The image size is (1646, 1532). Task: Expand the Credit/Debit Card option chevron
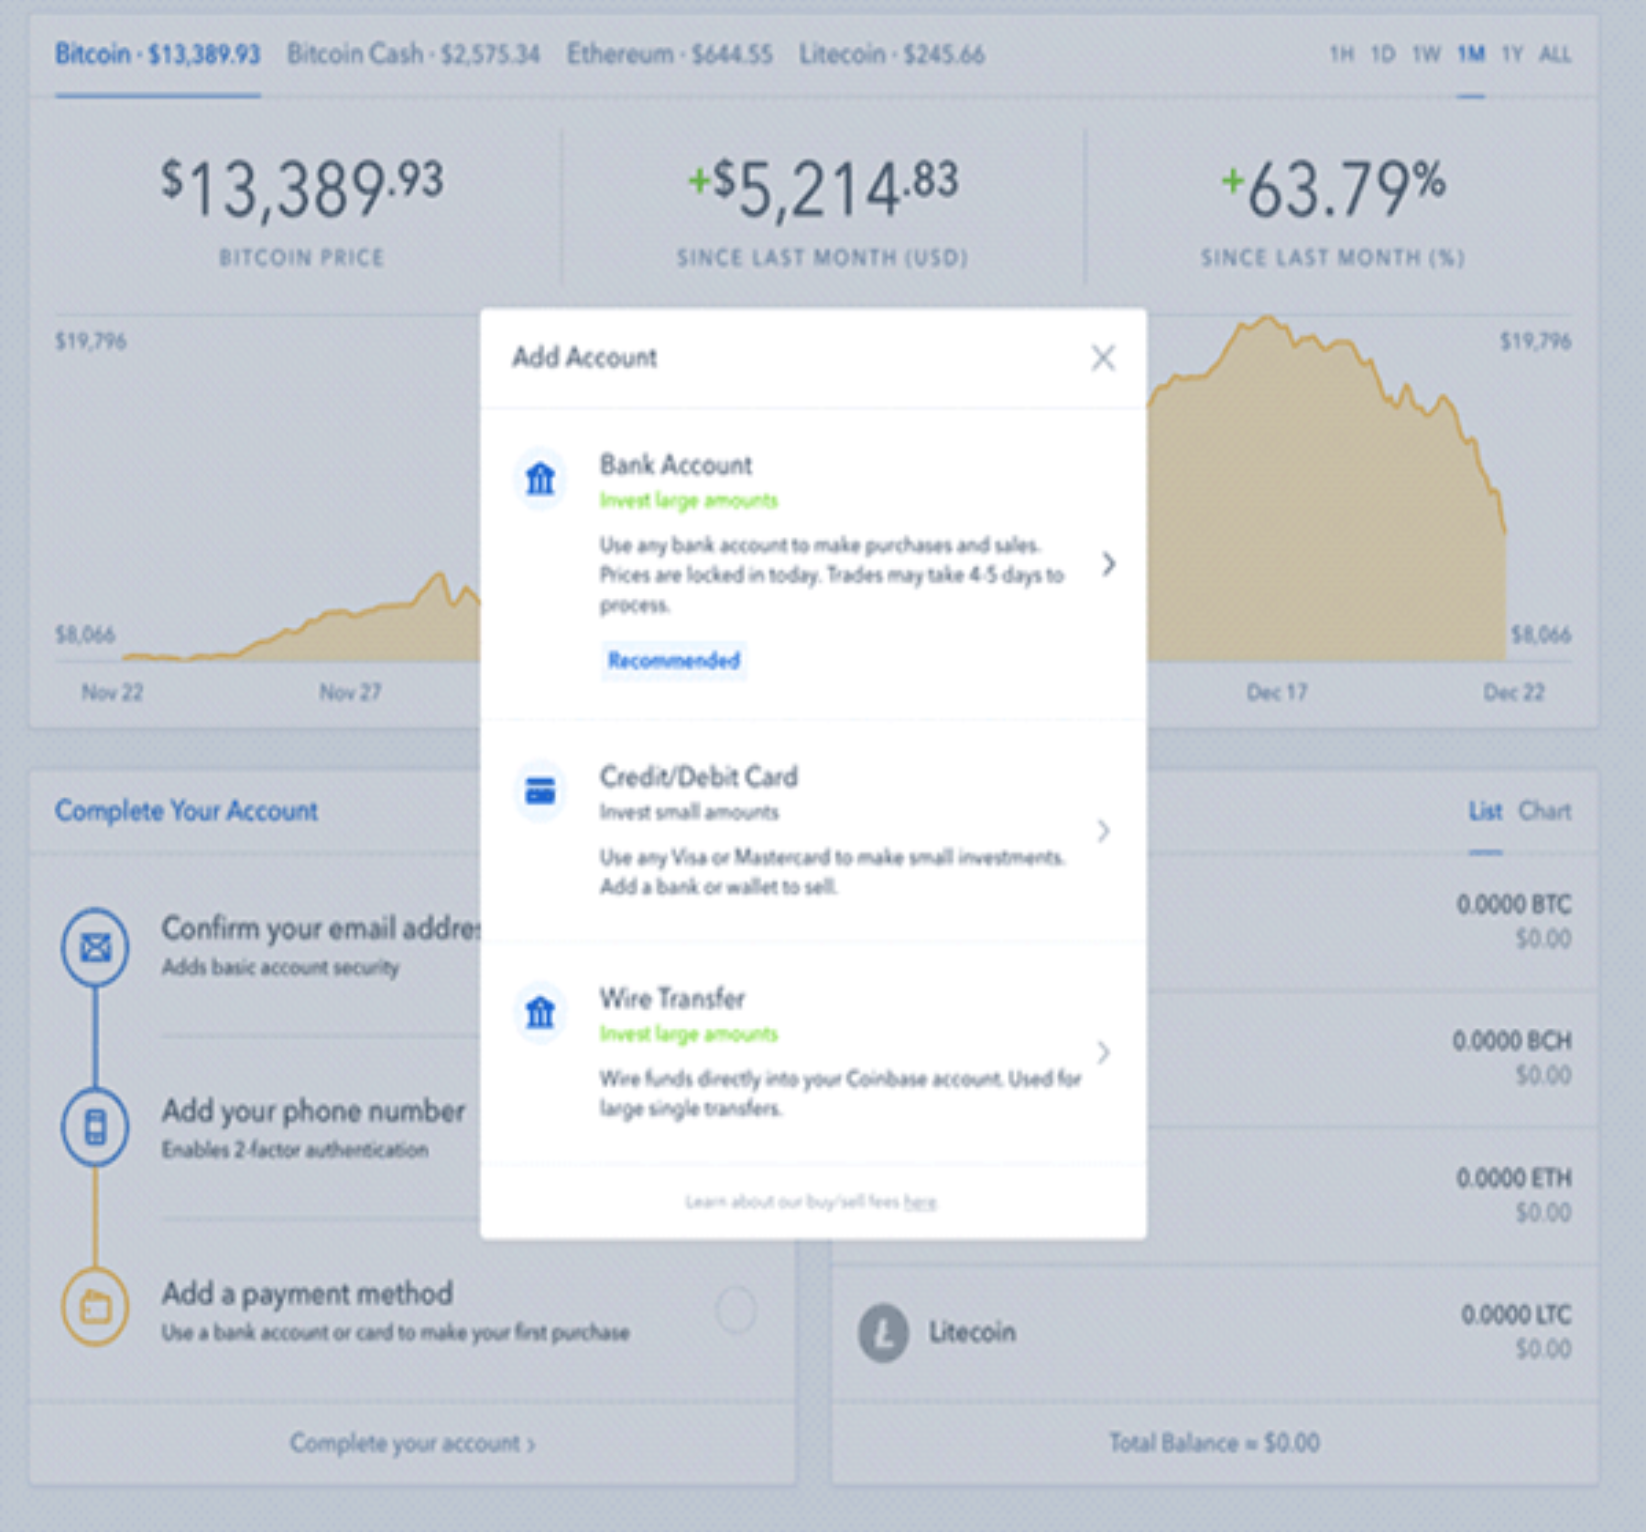click(1103, 831)
